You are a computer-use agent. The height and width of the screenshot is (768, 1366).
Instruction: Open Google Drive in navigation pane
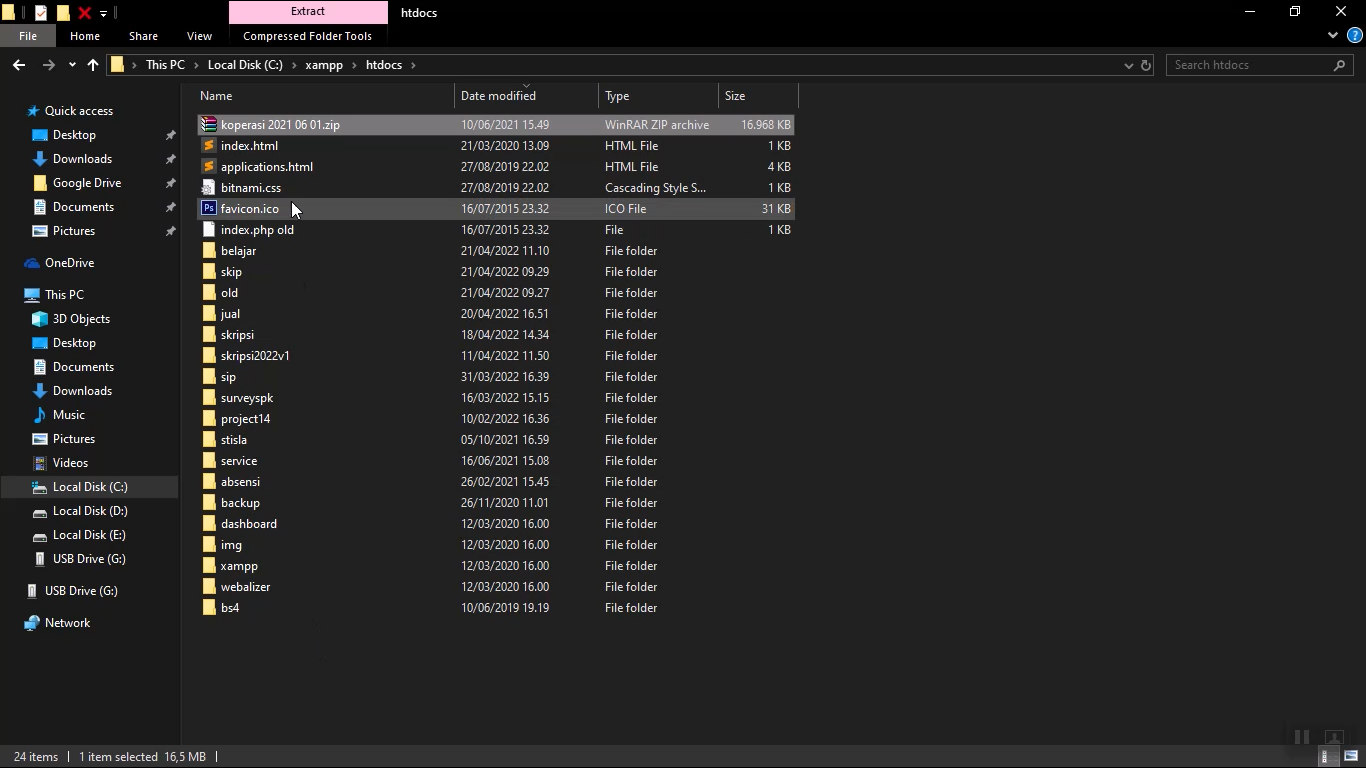tap(87, 183)
